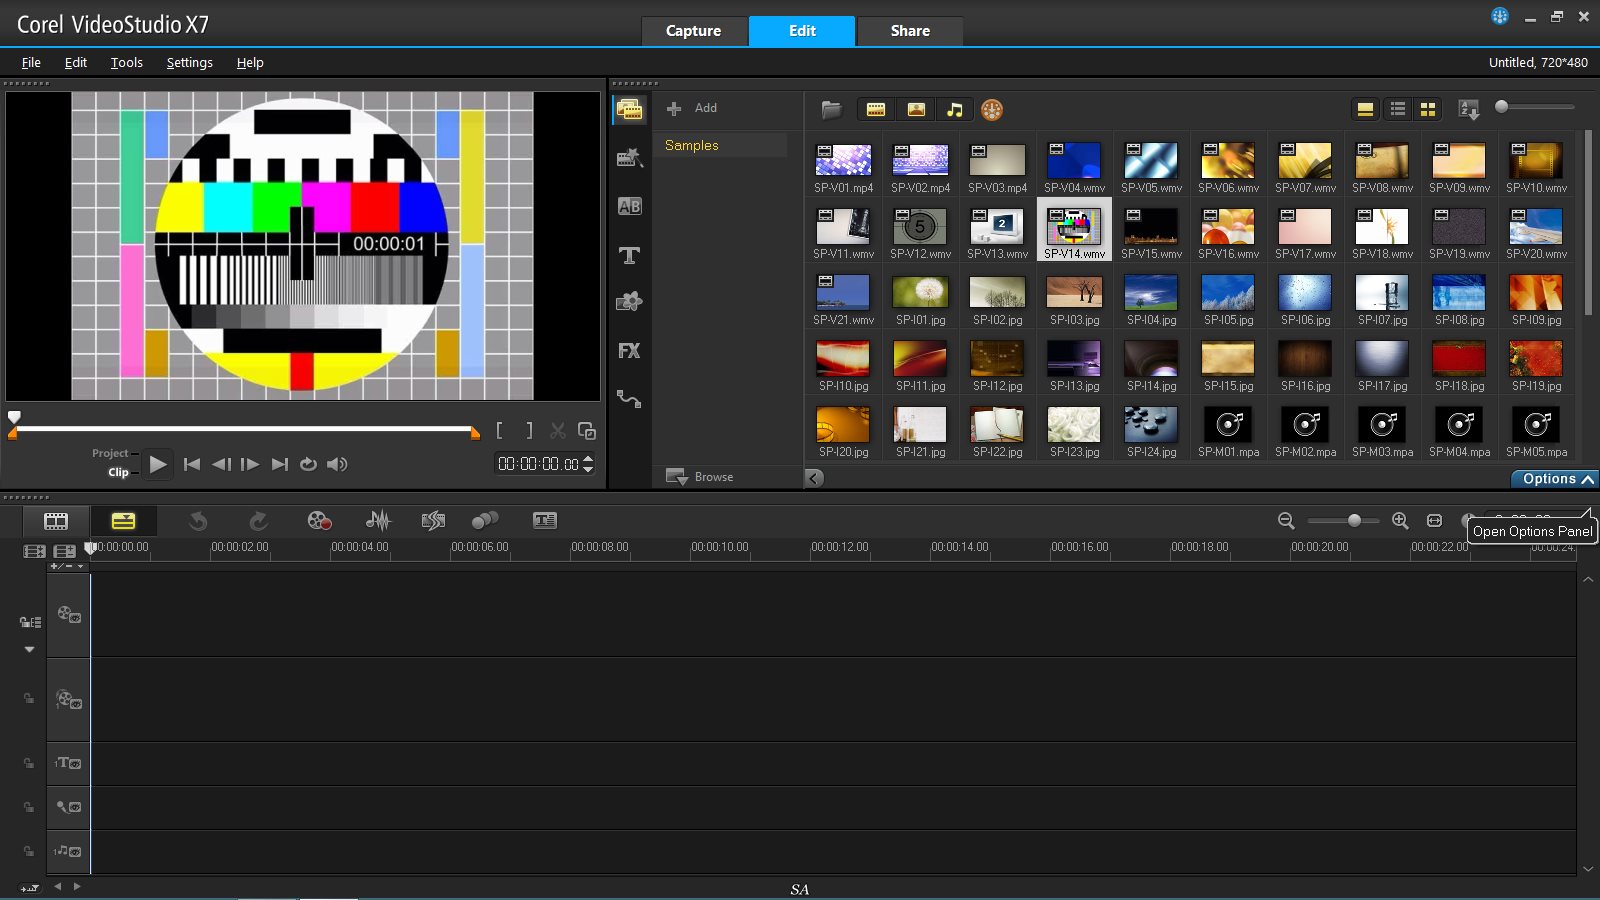This screenshot has height=900, width=1600.
Task: Fit project in timeline window
Action: pos(1434,520)
